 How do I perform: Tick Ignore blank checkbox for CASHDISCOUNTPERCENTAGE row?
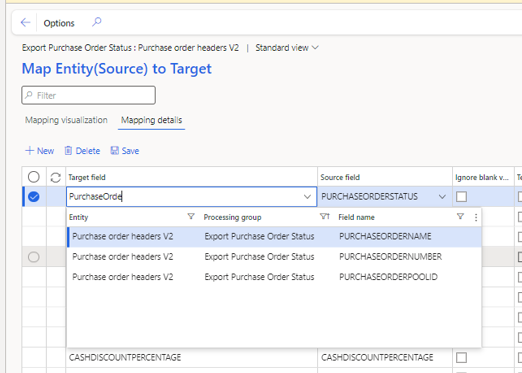click(461, 358)
